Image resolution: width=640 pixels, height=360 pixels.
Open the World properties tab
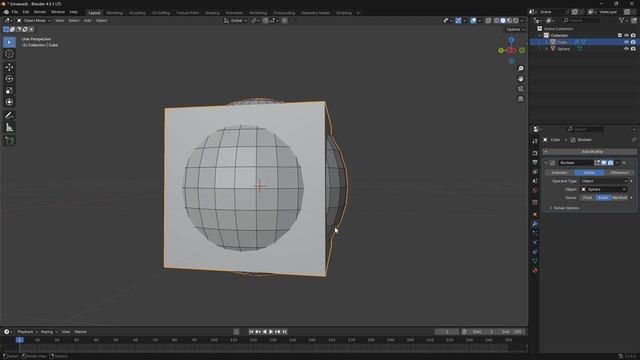pos(535,190)
